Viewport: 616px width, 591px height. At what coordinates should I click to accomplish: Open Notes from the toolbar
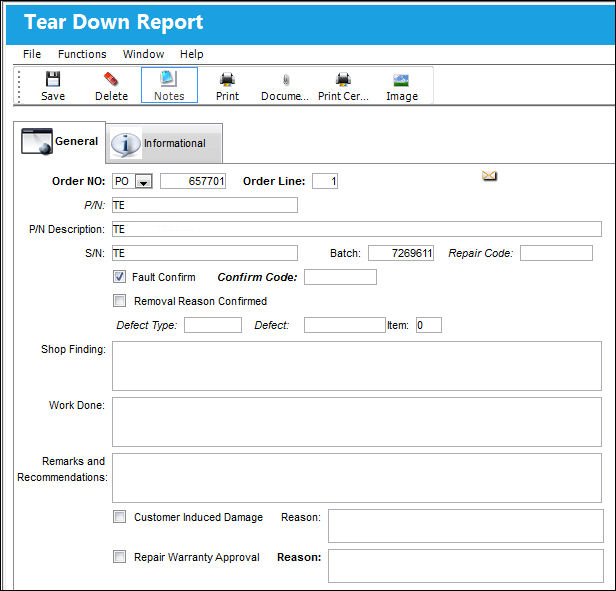click(x=169, y=85)
